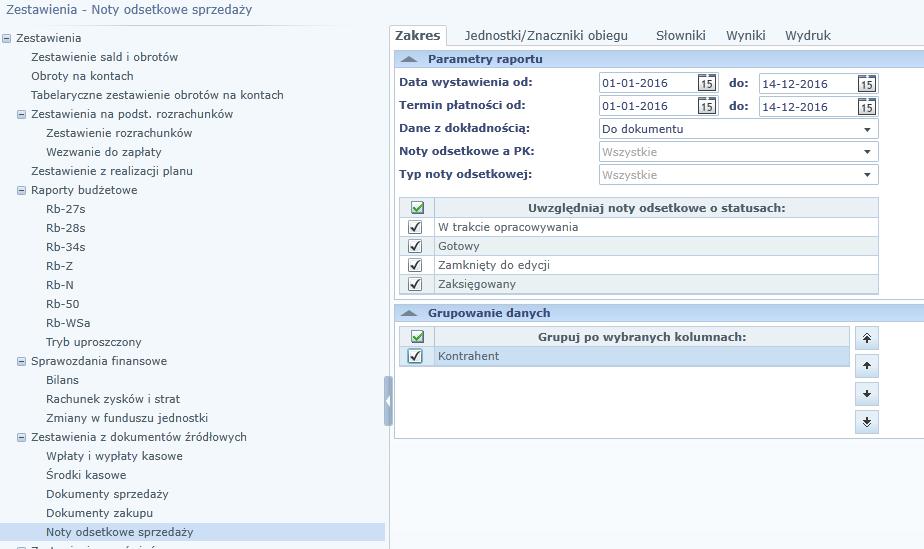Open the Wyniki tab
This screenshot has width=924, height=549.
[745, 35]
